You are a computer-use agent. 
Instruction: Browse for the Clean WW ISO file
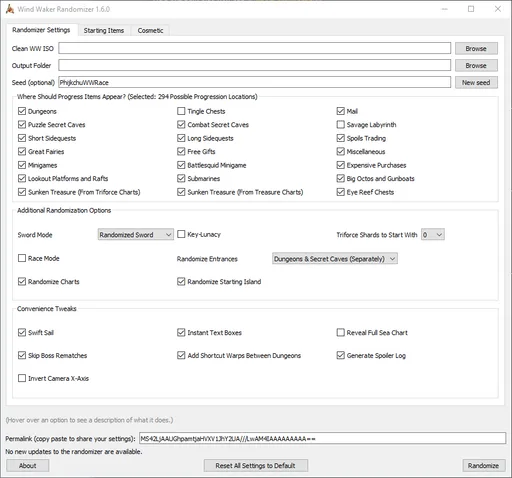pyautogui.click(x=476, y=49)
